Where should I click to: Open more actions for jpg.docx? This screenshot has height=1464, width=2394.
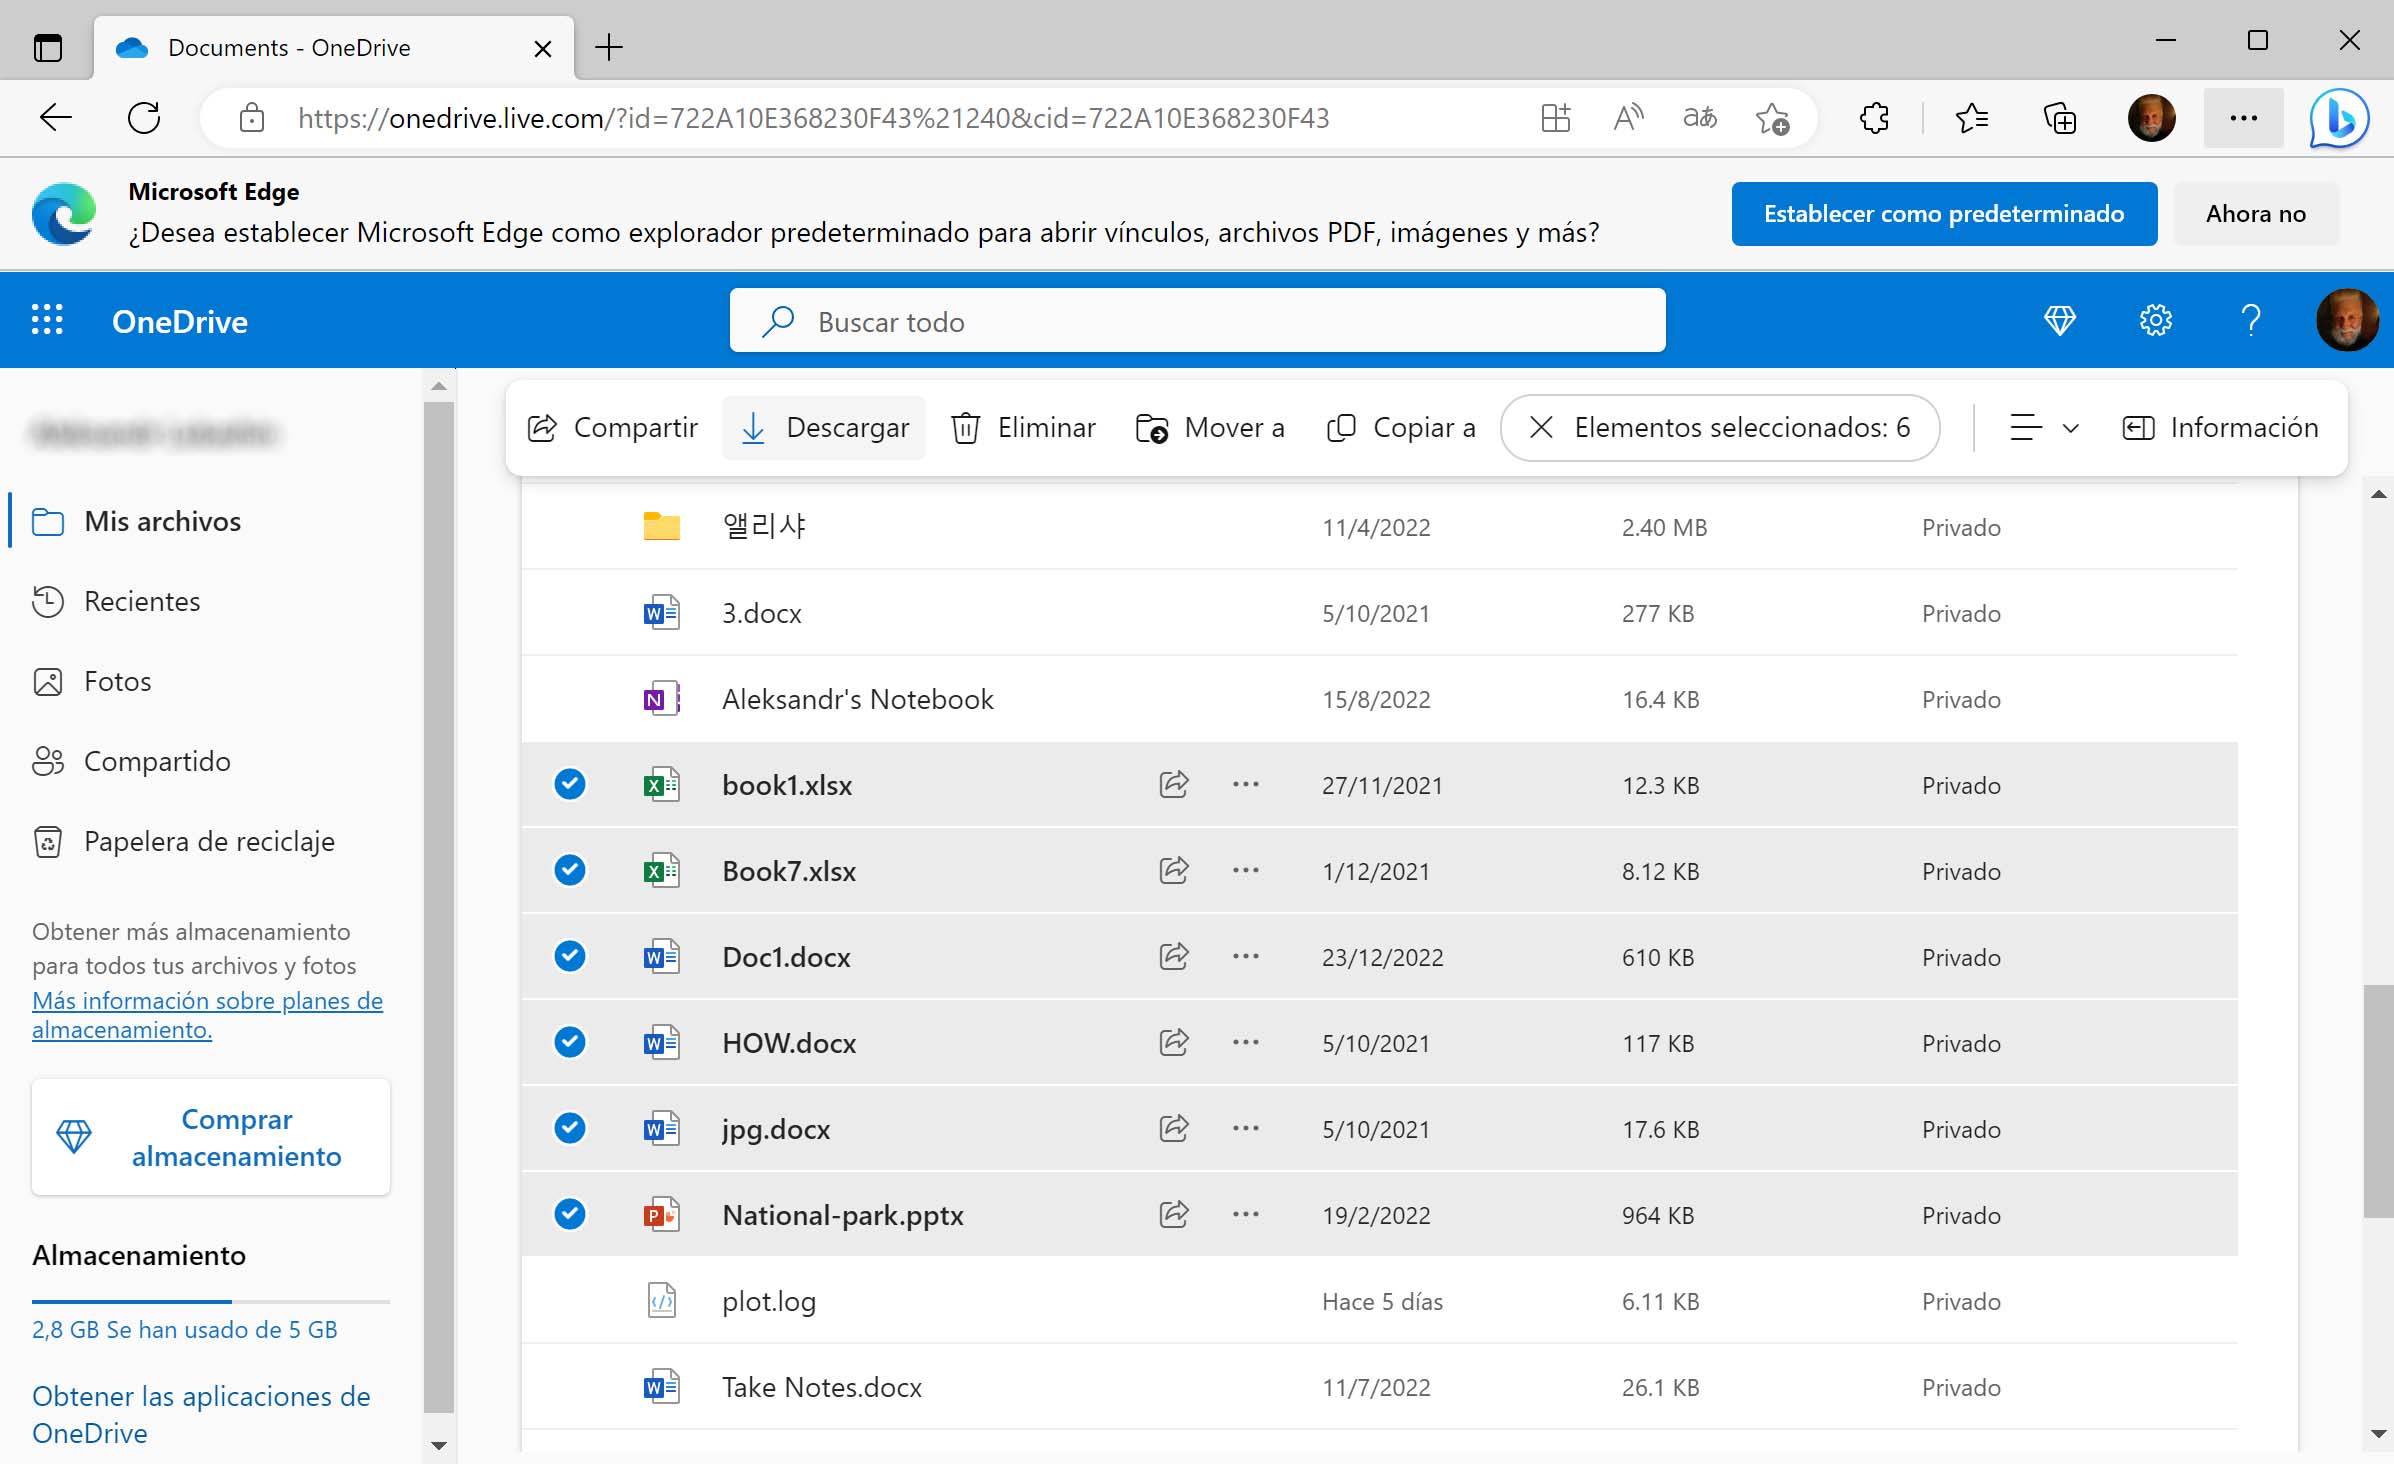coord(1246,1129)
